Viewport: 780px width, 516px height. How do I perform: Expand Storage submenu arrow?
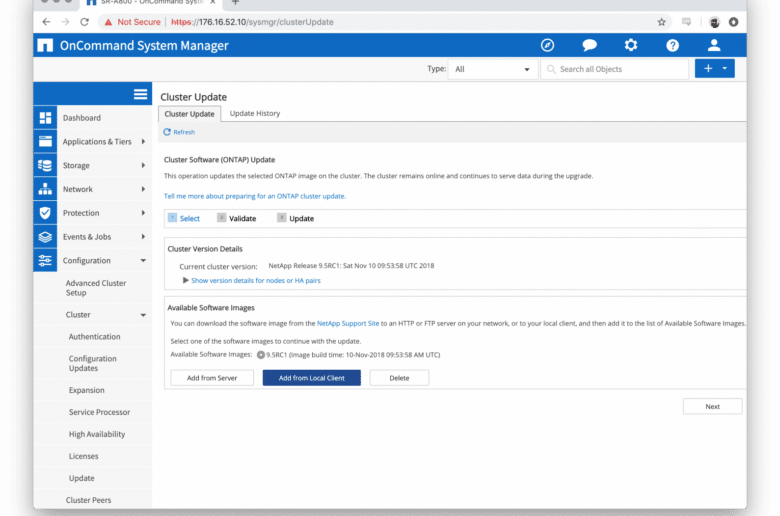143,165
